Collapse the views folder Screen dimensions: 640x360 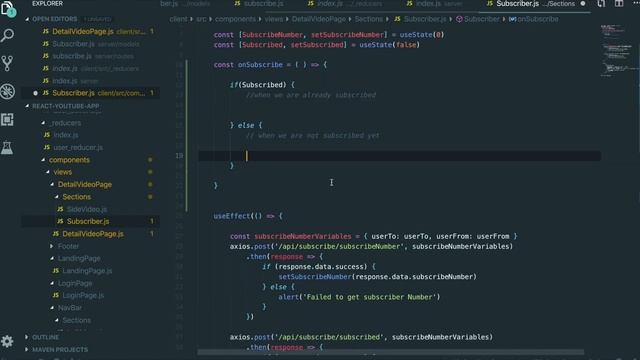48,172
